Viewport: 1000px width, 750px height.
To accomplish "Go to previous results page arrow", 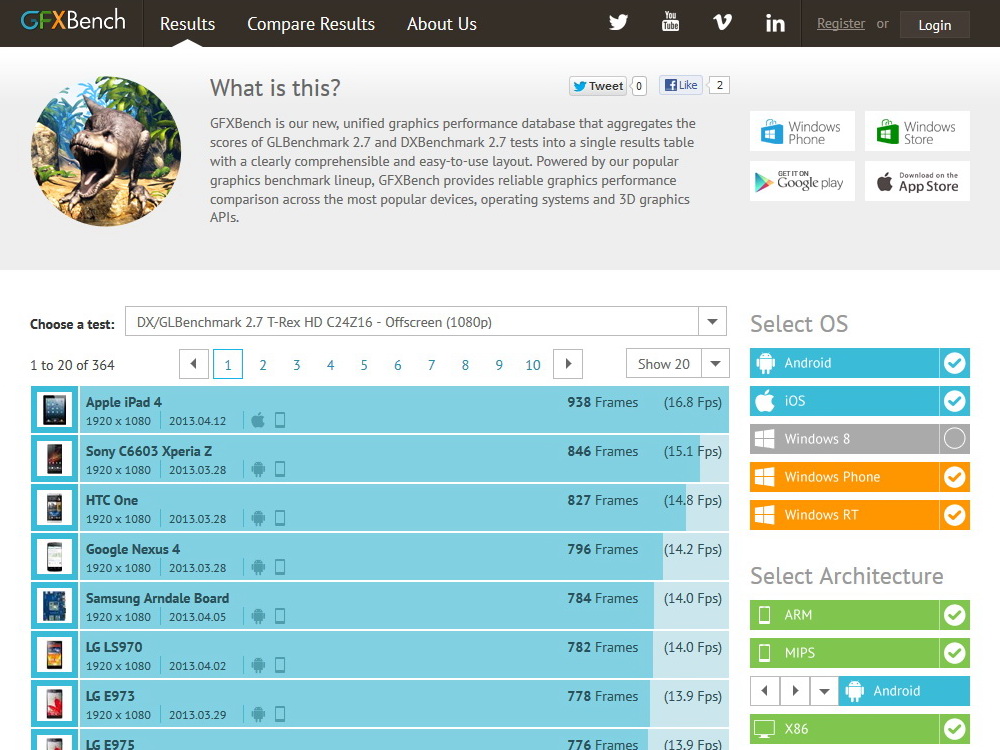I will [x=194, y=364].
